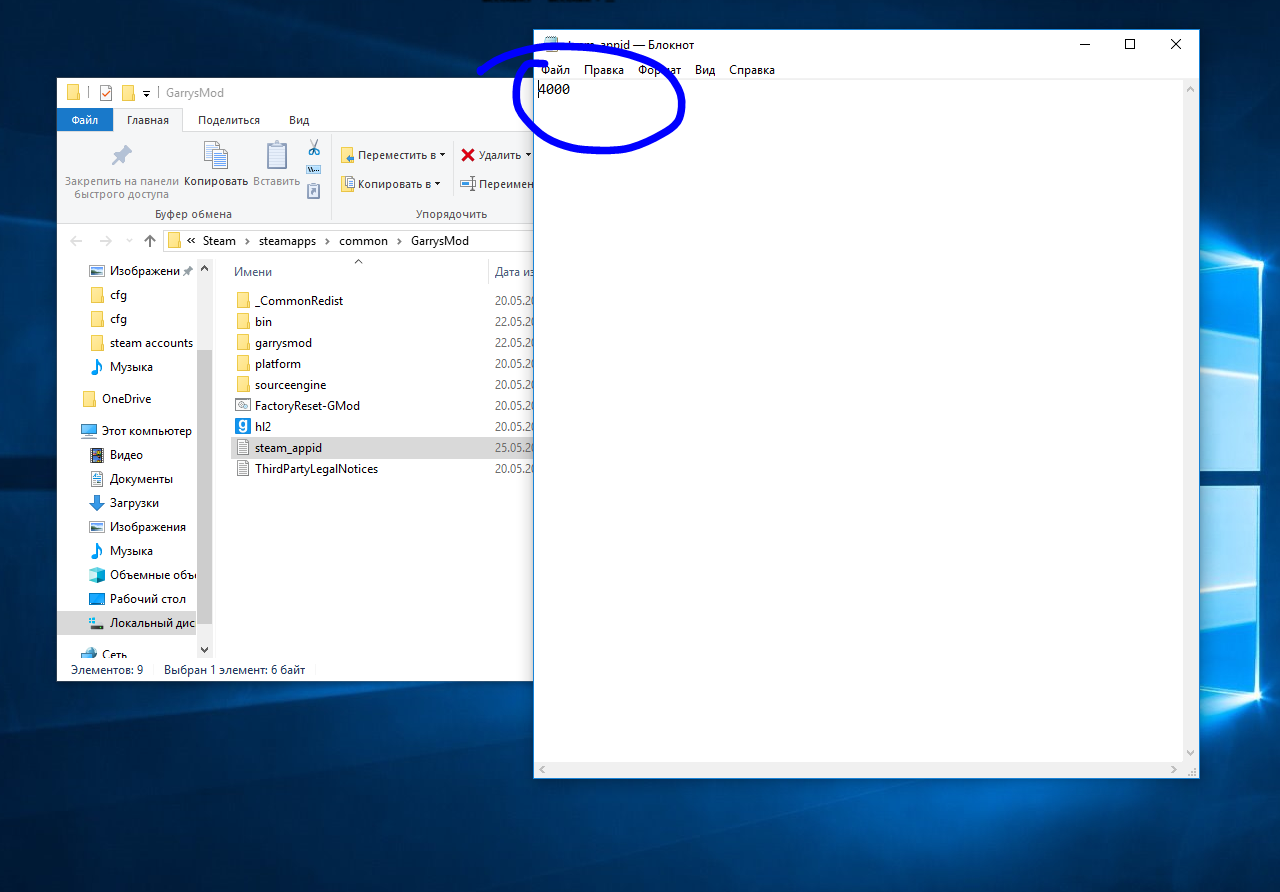
Task: Click the Вставить (Paste) clipboard icon
Action: coord(276,157)
